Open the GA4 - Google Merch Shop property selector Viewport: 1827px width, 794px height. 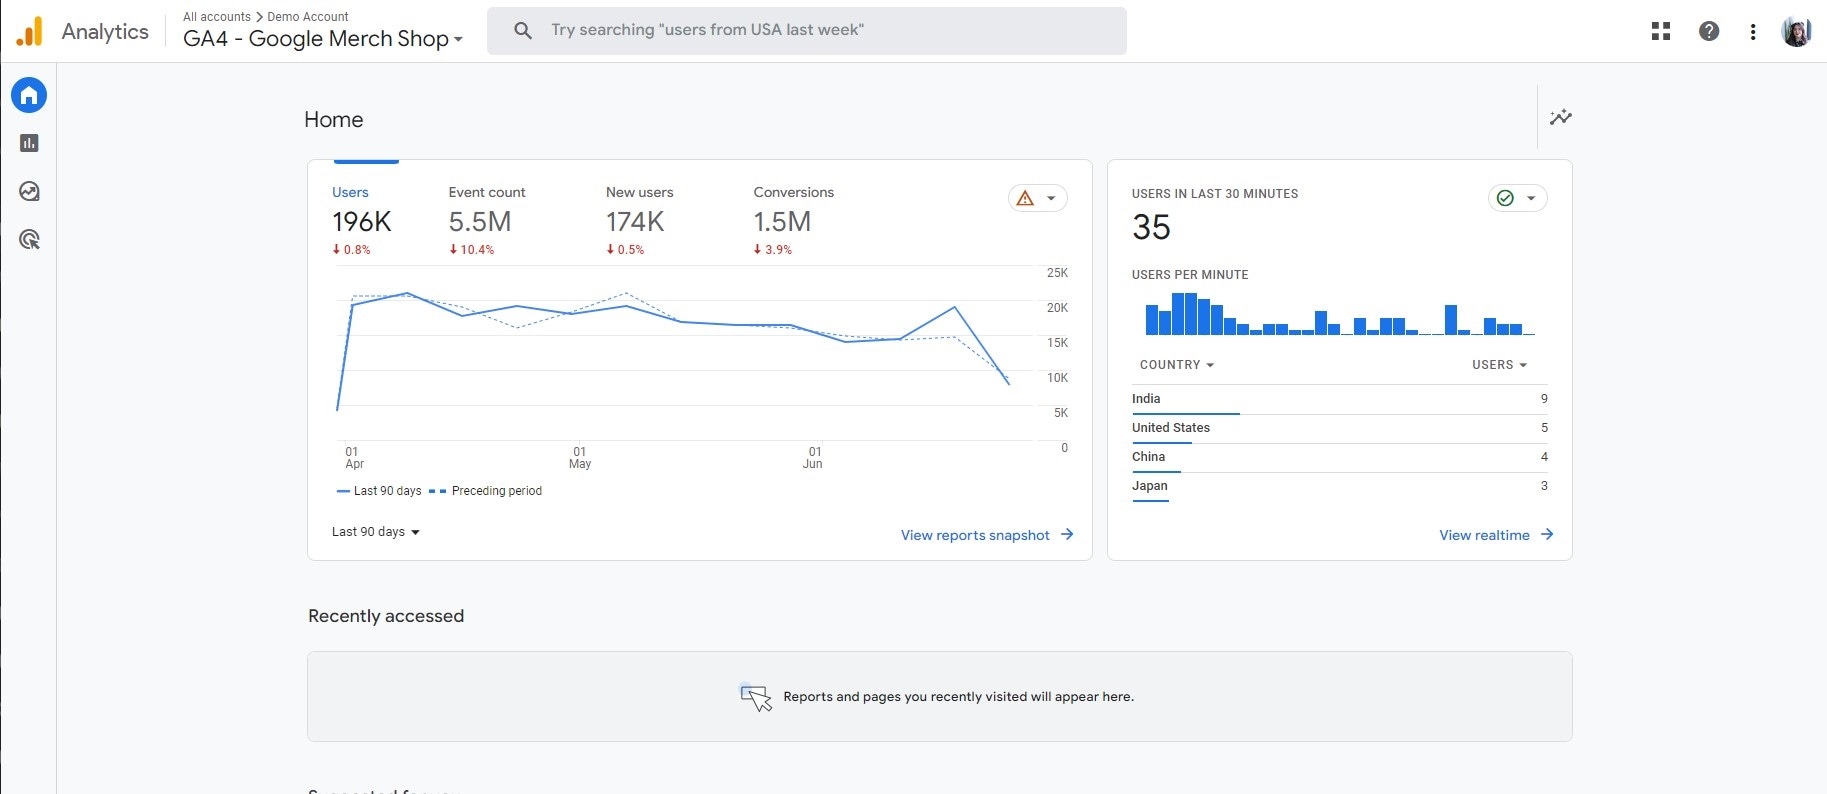pos(323,39)
